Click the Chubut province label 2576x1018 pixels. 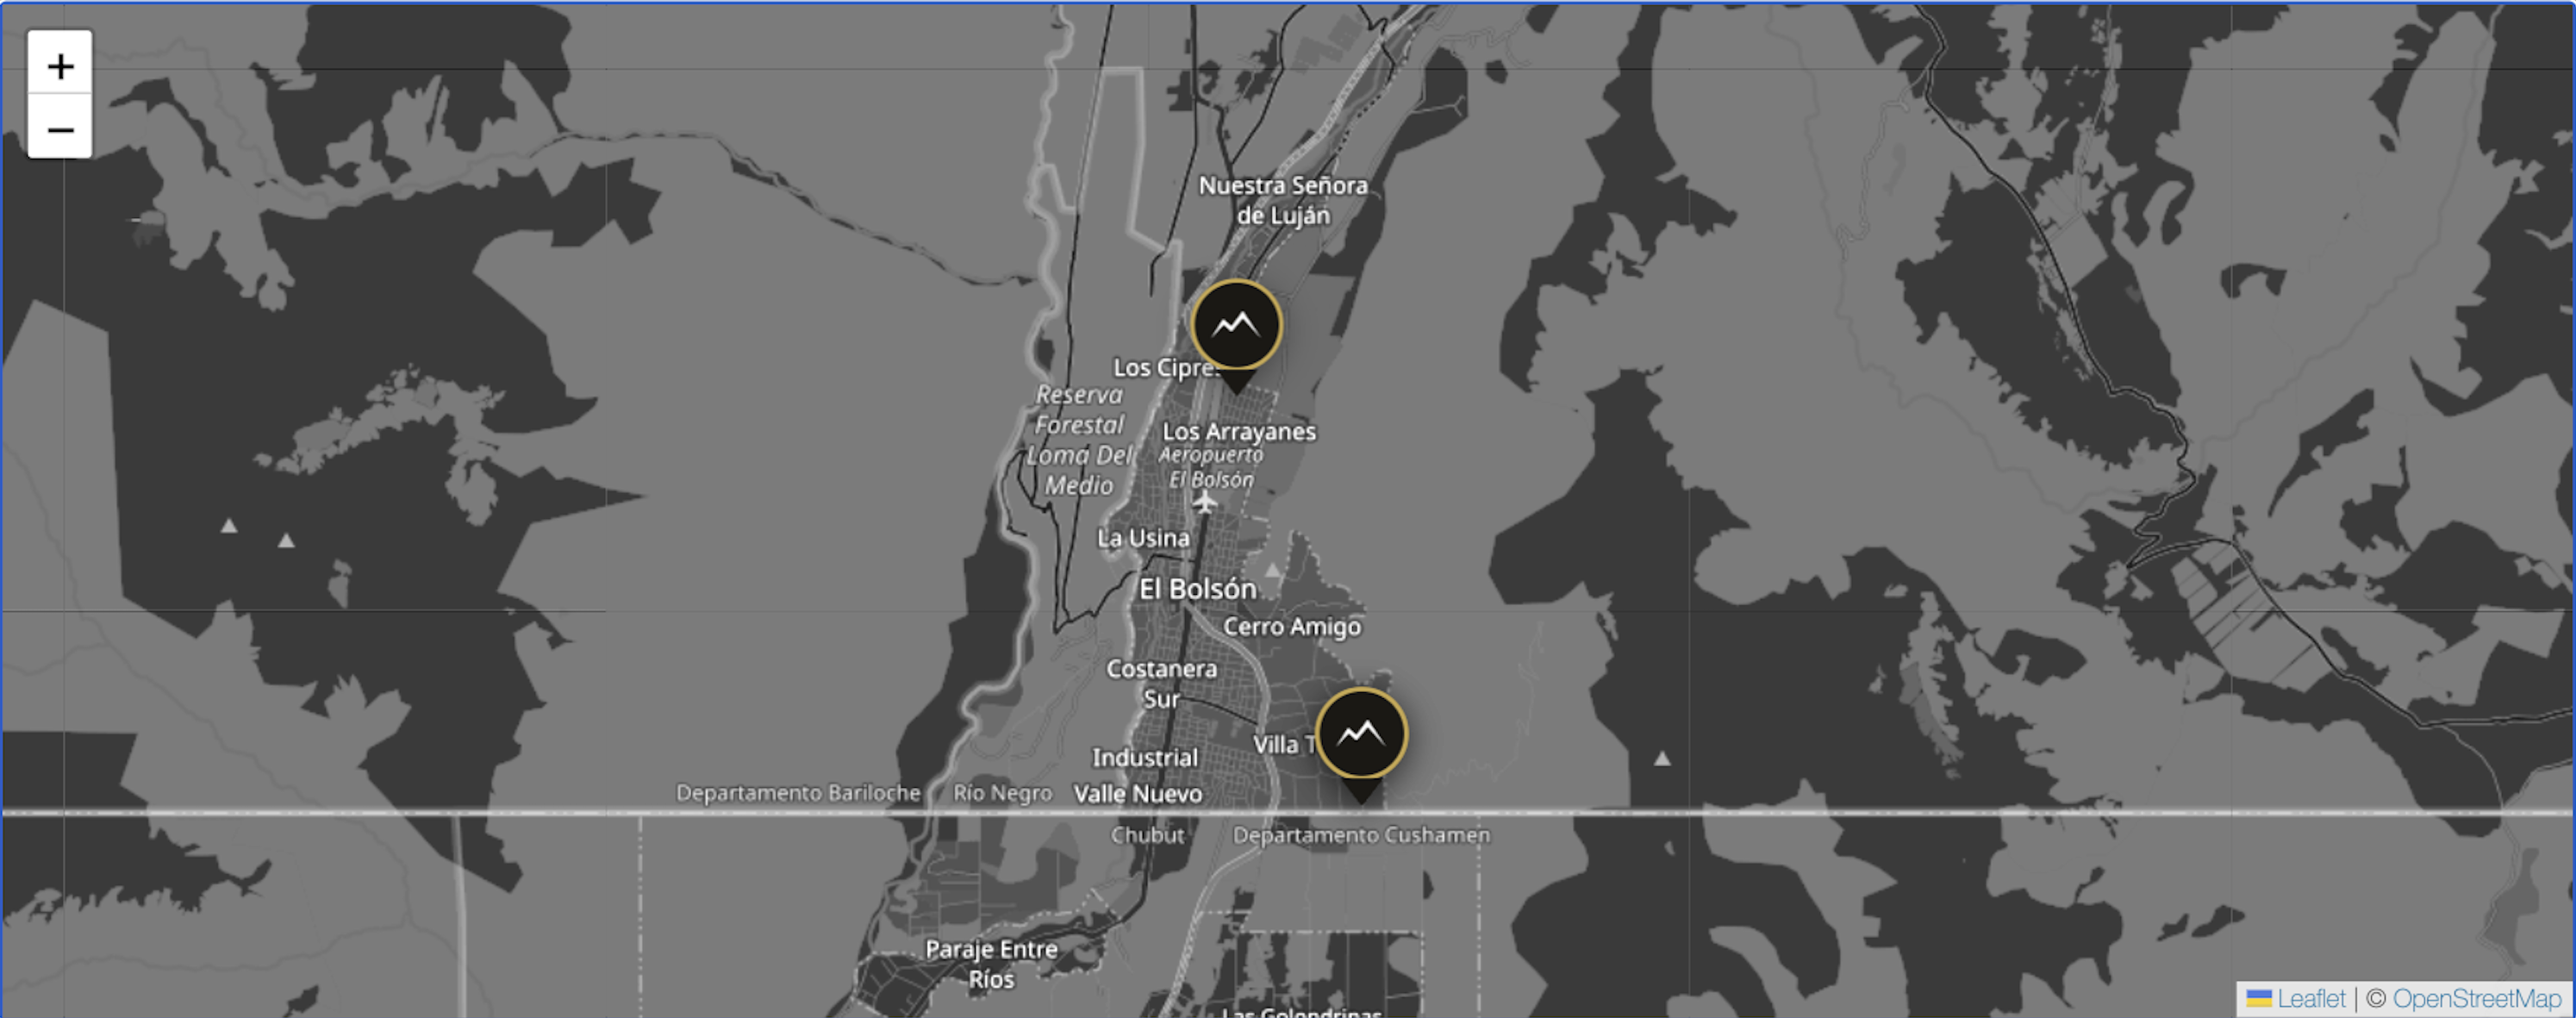click(x=1147, y=835)
